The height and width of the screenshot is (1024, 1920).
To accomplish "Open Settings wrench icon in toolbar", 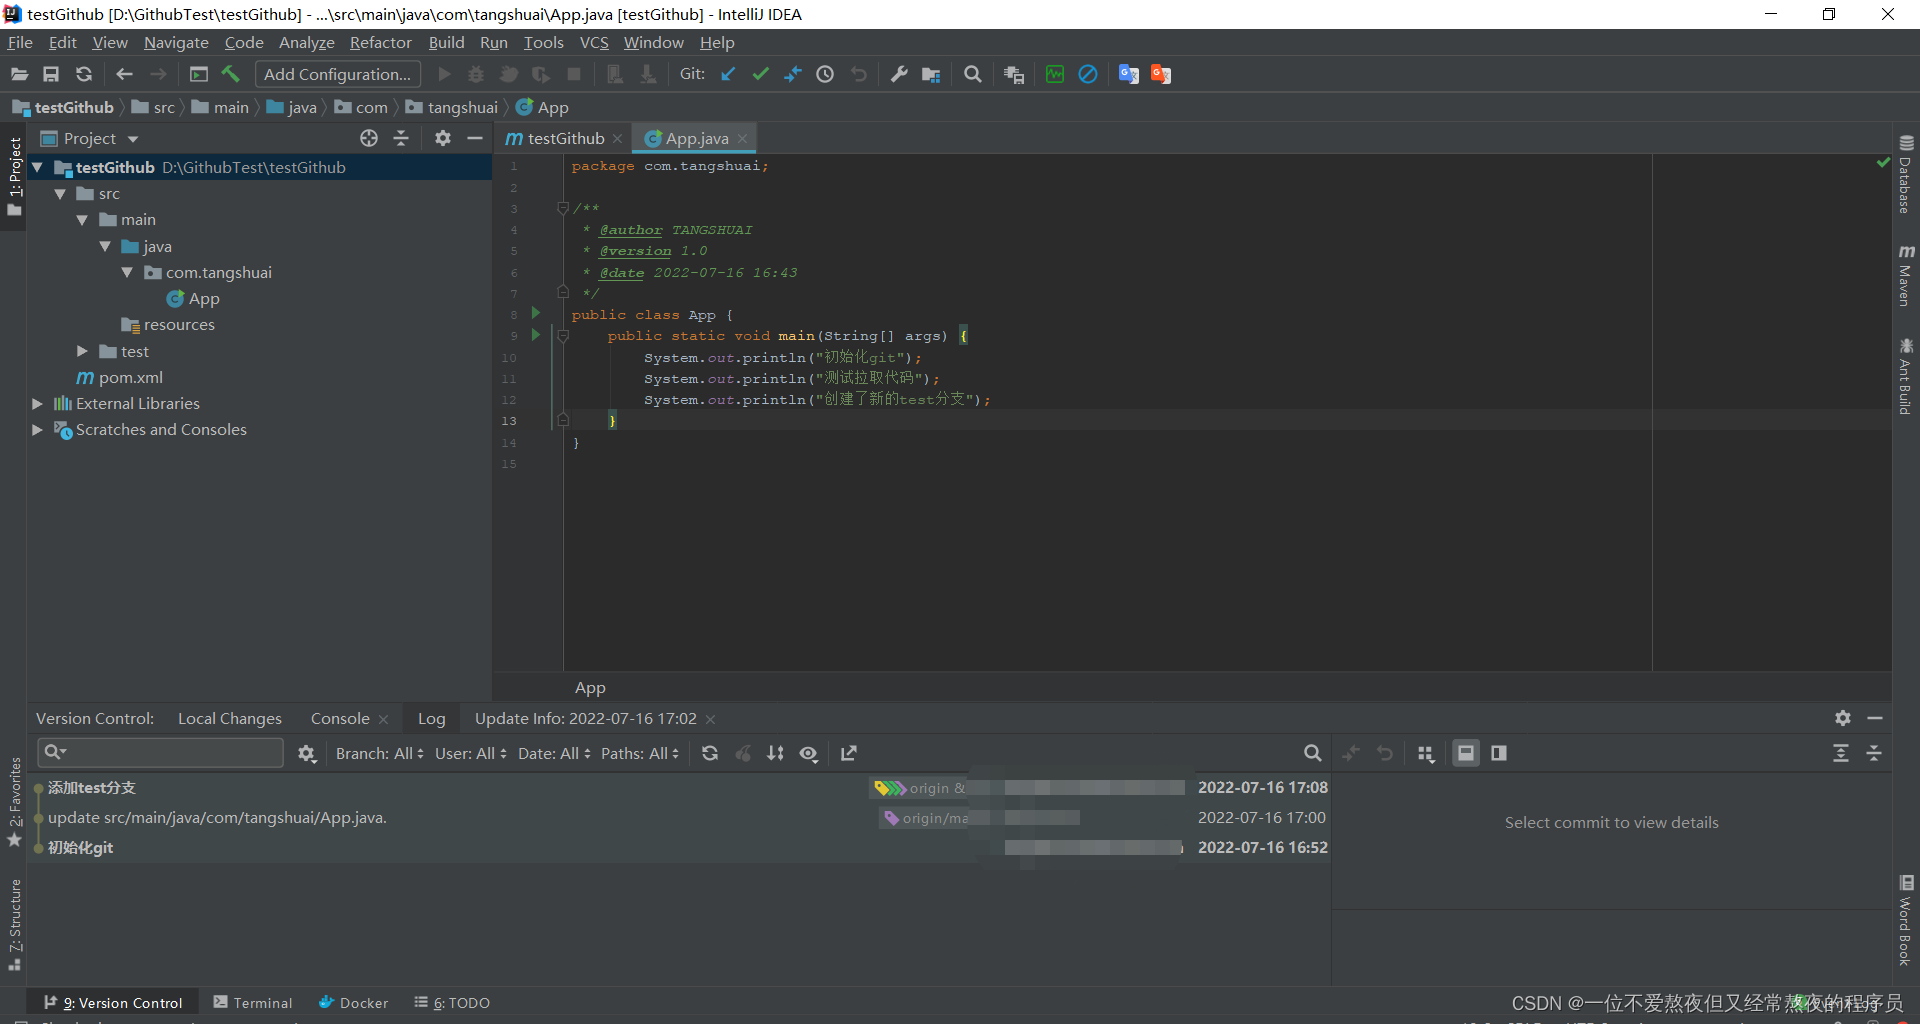I will tap(899, 74).
